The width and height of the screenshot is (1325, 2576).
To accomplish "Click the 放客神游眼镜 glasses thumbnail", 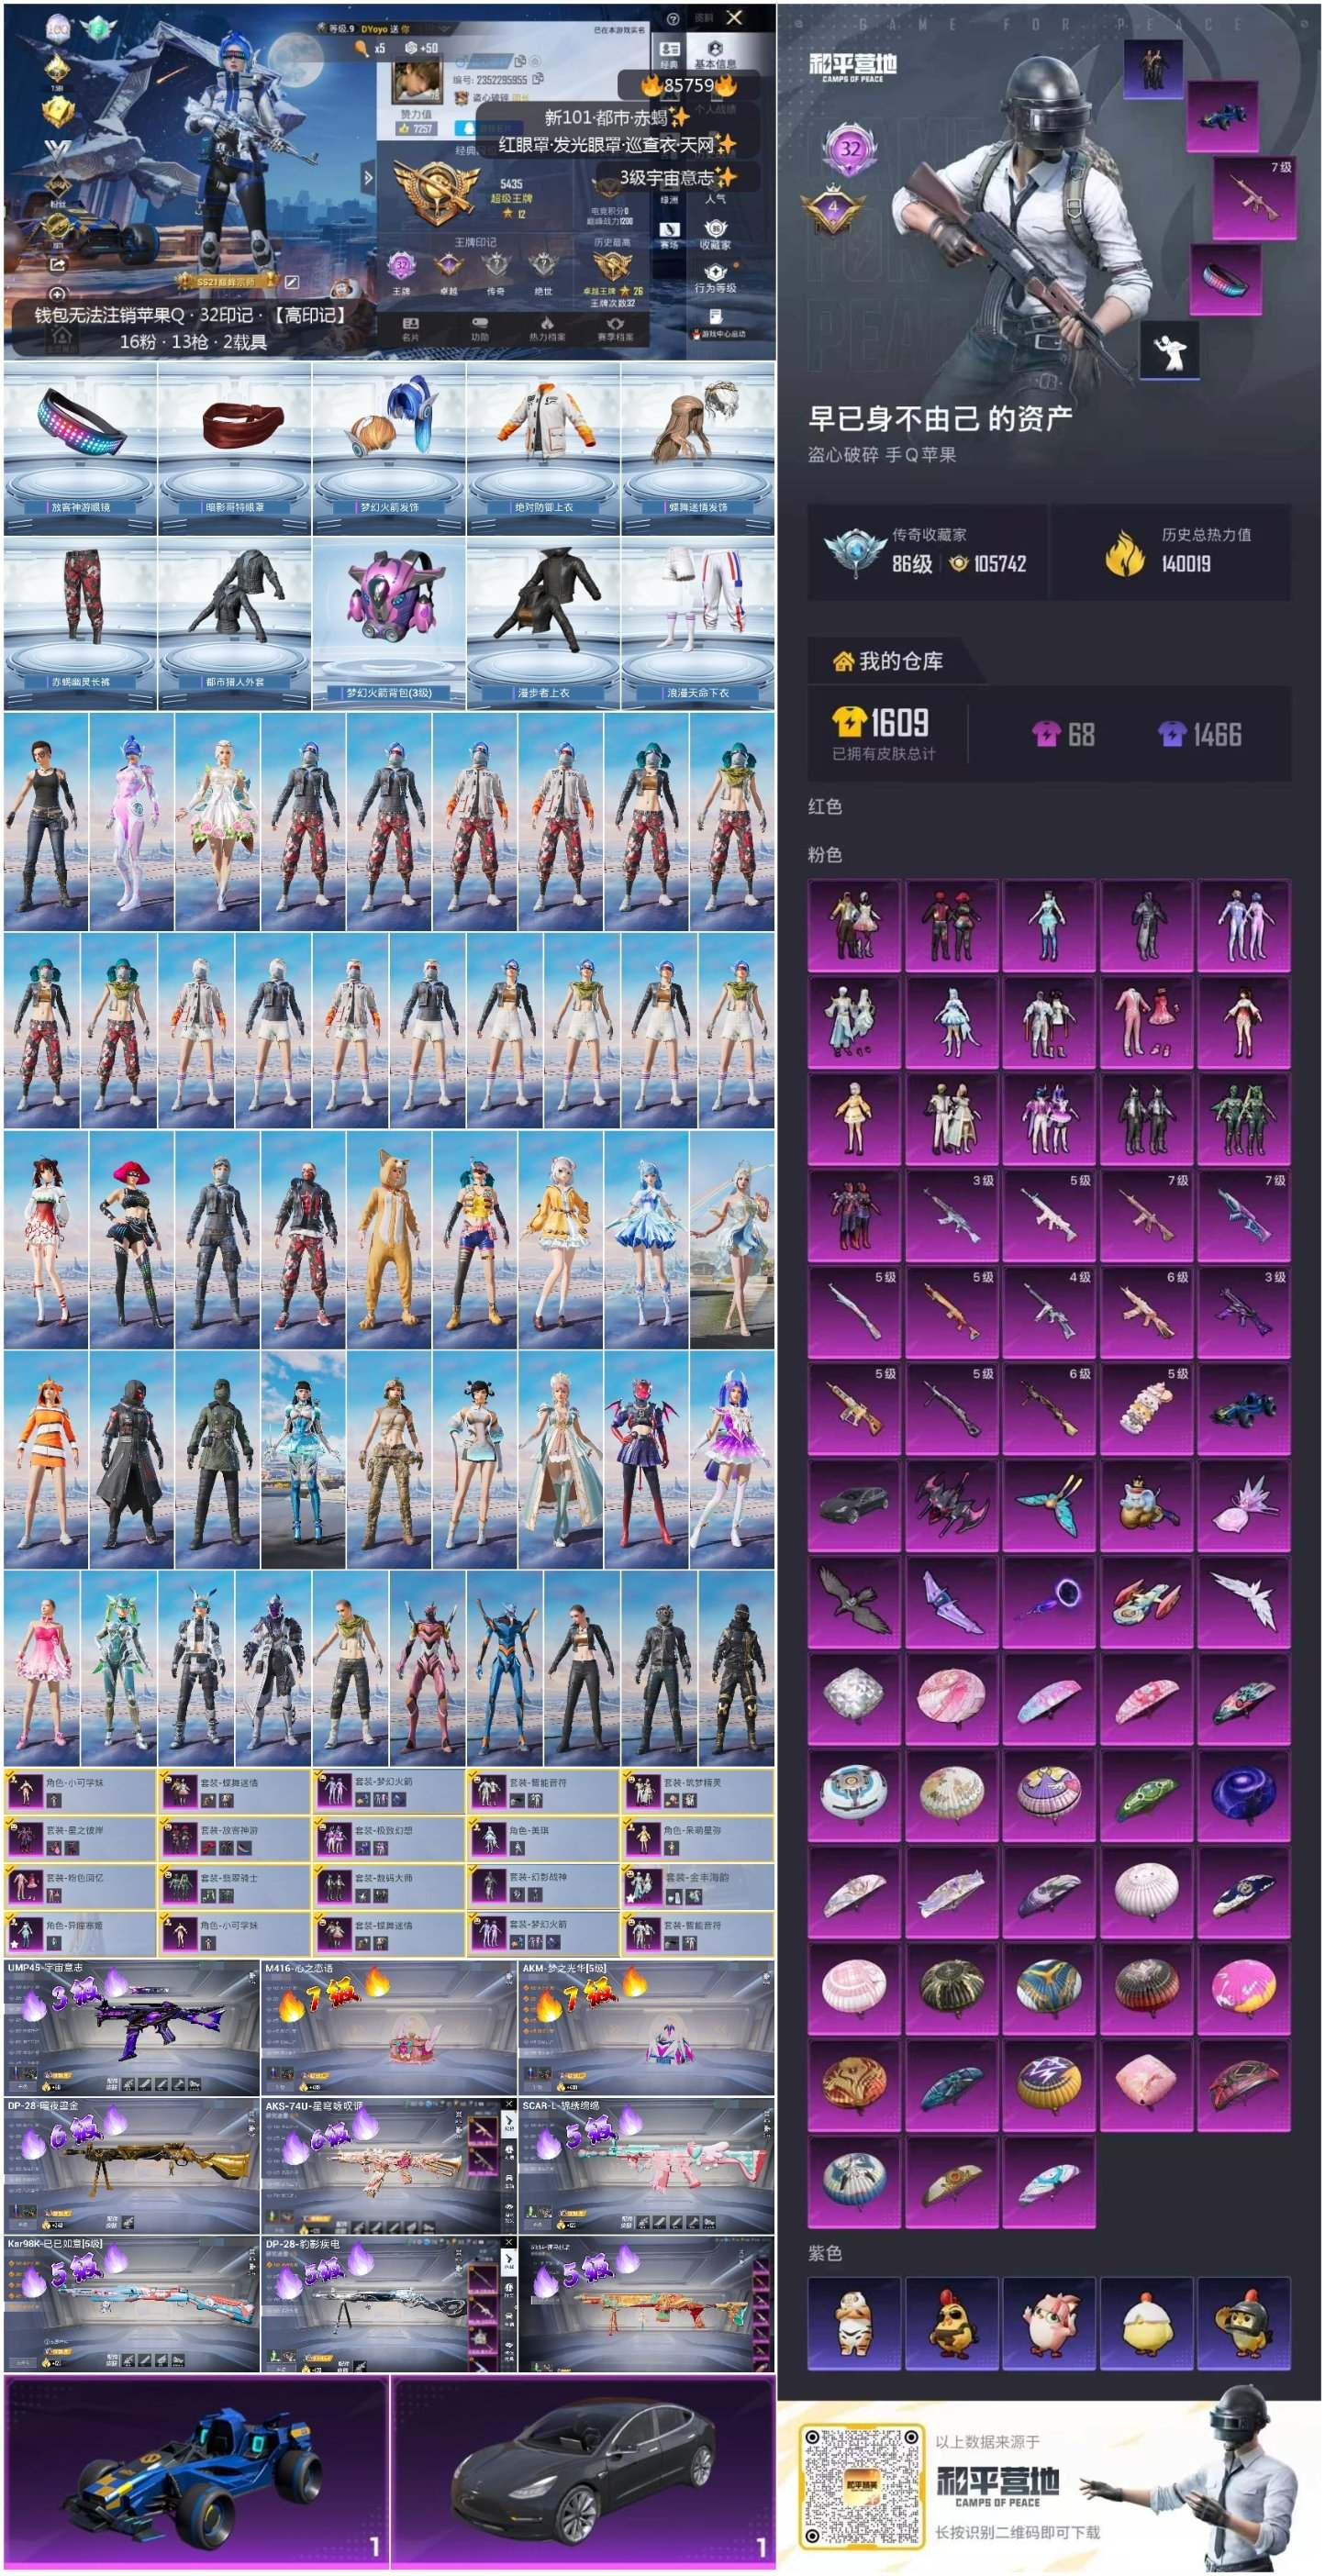I will tap(81, 448).
